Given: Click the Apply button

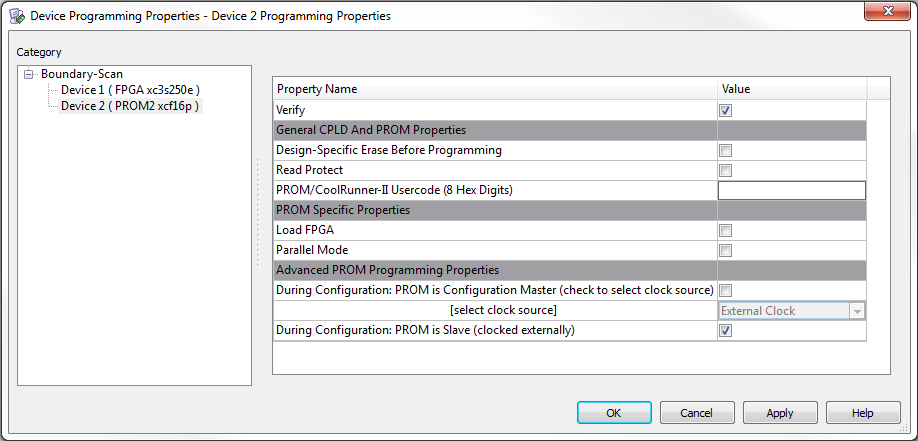Looking at the screenshot, I should point(779,413).
